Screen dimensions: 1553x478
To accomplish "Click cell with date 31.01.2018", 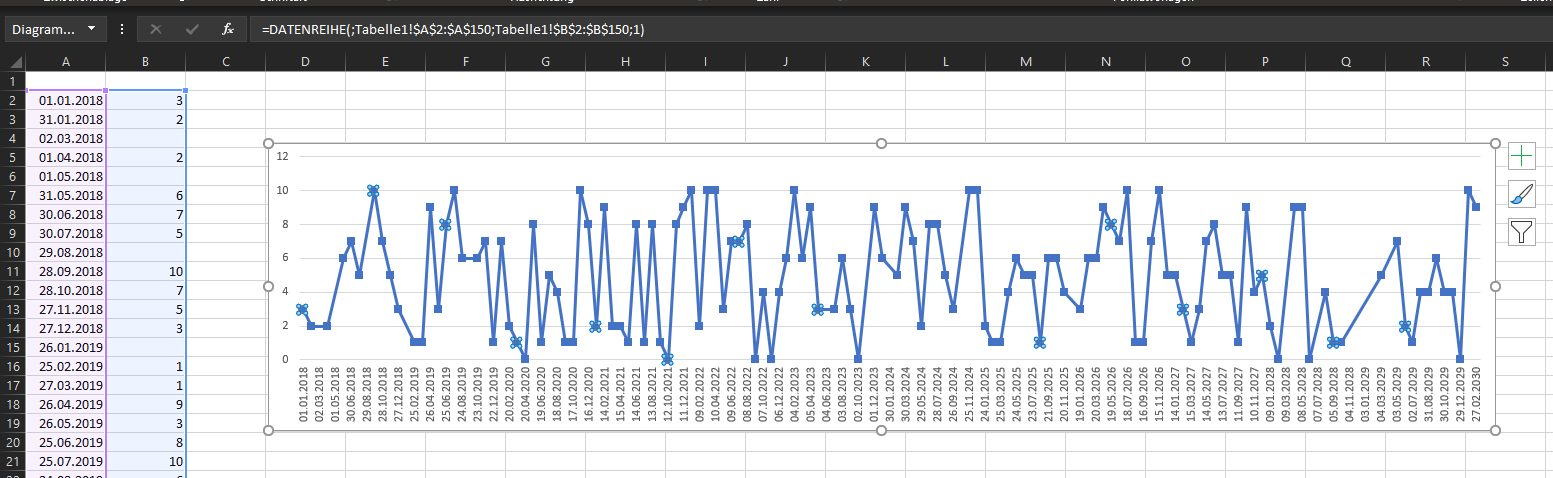I will pos(66,119).
